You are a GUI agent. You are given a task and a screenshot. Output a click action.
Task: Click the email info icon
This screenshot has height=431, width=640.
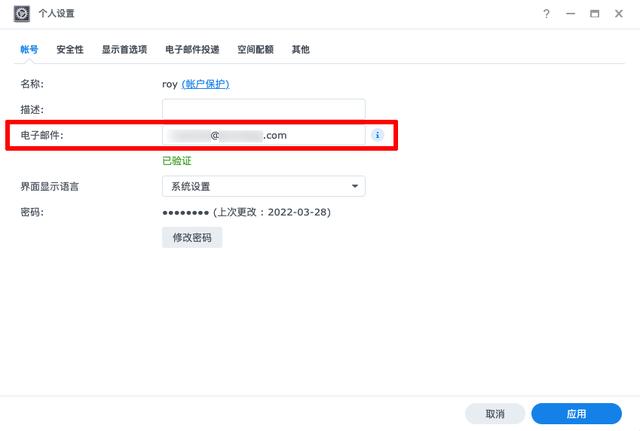[377, 135]
